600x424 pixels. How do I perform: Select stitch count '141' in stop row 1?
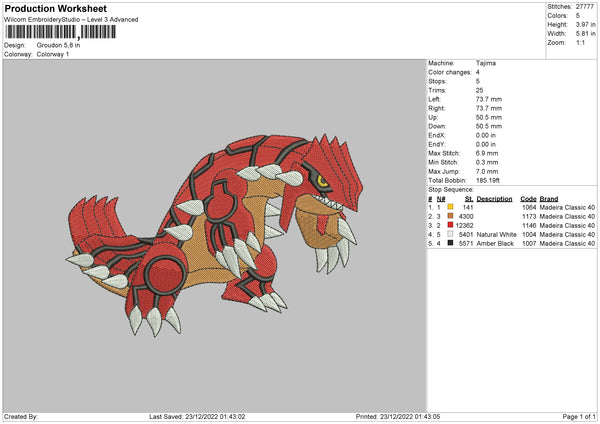pos(468,207)
